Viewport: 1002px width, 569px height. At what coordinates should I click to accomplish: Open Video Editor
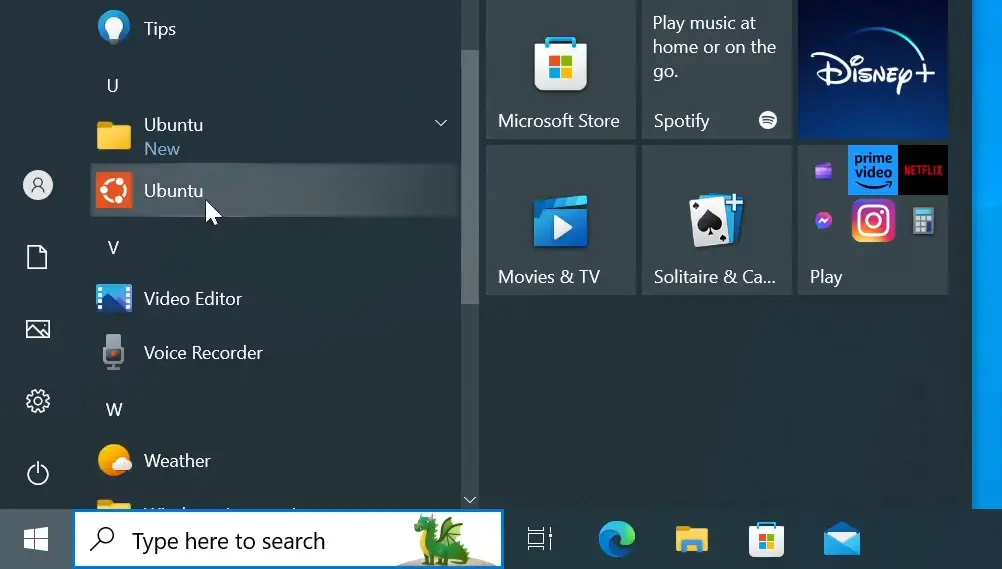pos(275,299)
